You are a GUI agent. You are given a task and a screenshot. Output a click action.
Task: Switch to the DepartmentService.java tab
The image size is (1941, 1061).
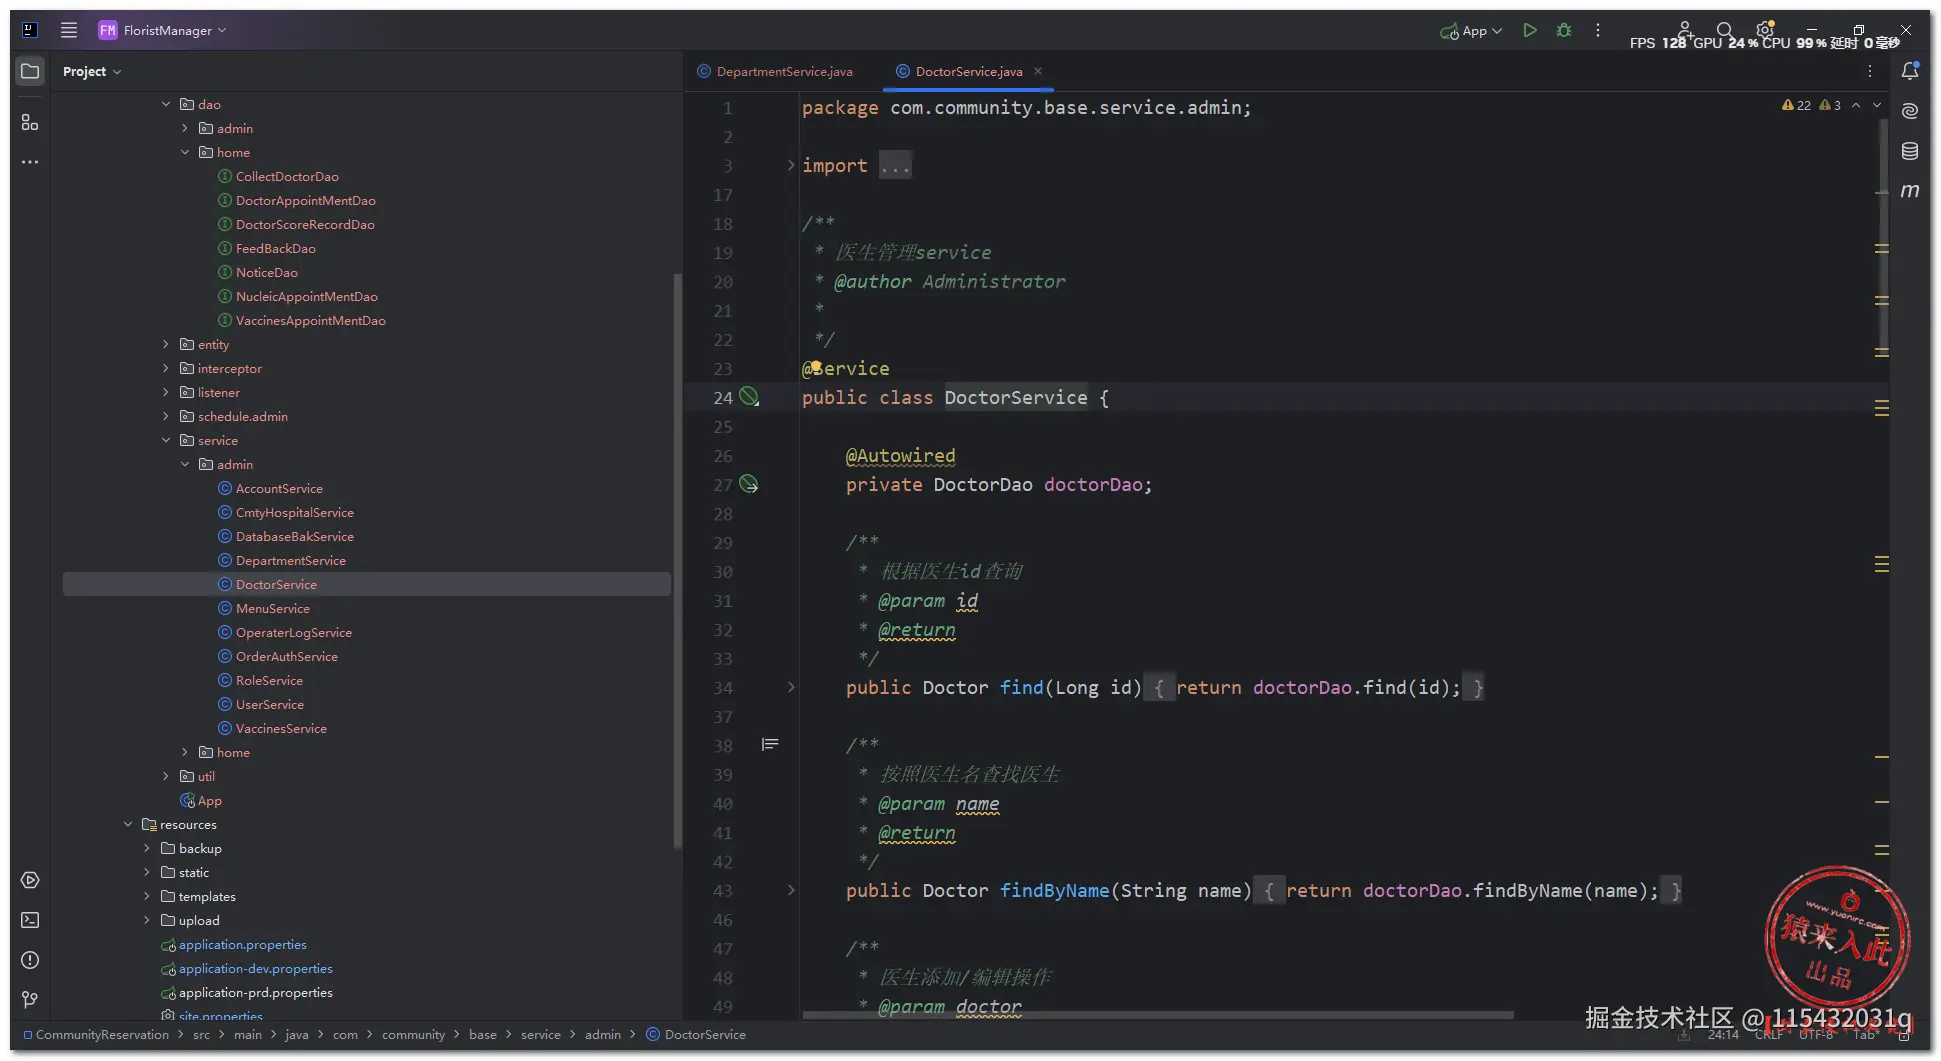pyautogui.click(x=775, y=71)
